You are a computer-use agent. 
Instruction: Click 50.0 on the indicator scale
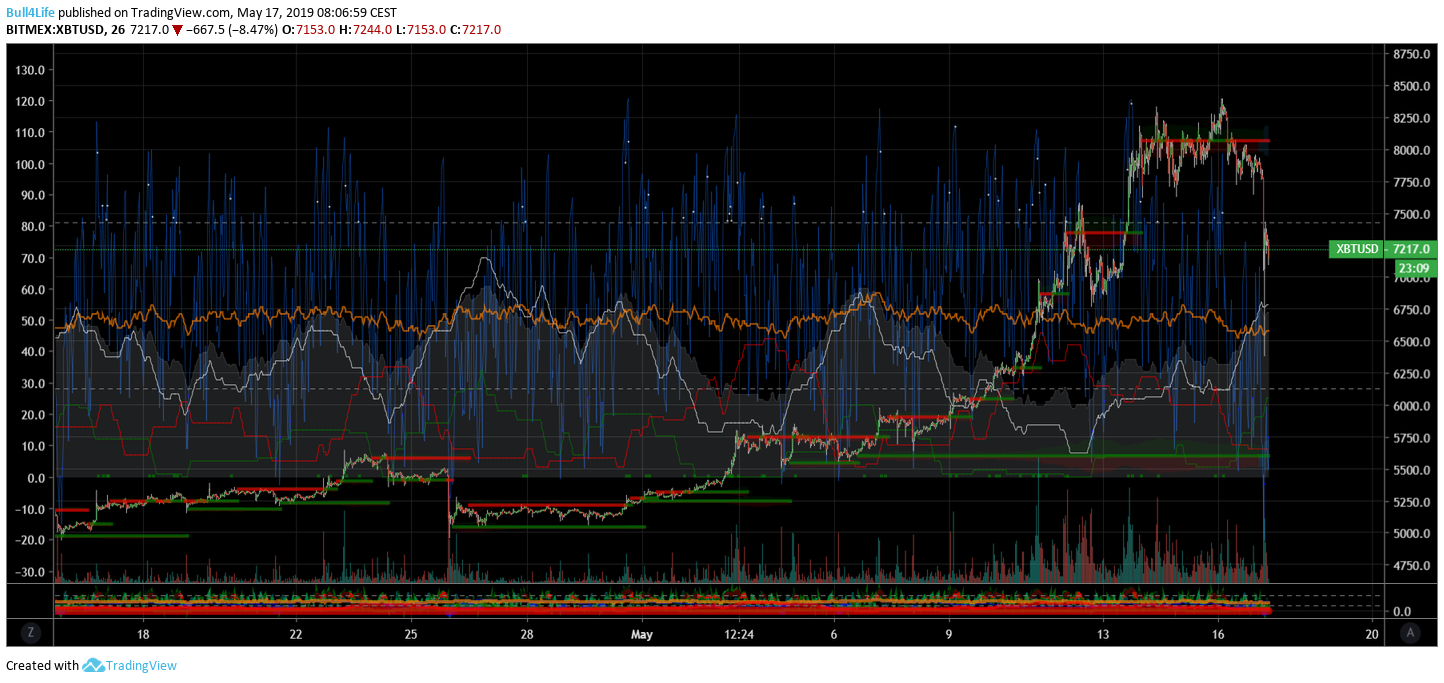coord(34,321)
